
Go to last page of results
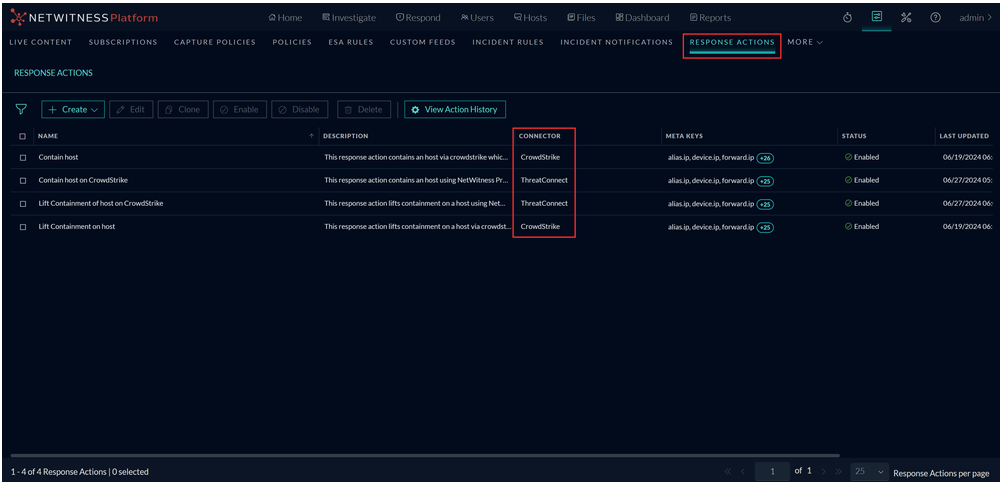[x=838, y=471]
